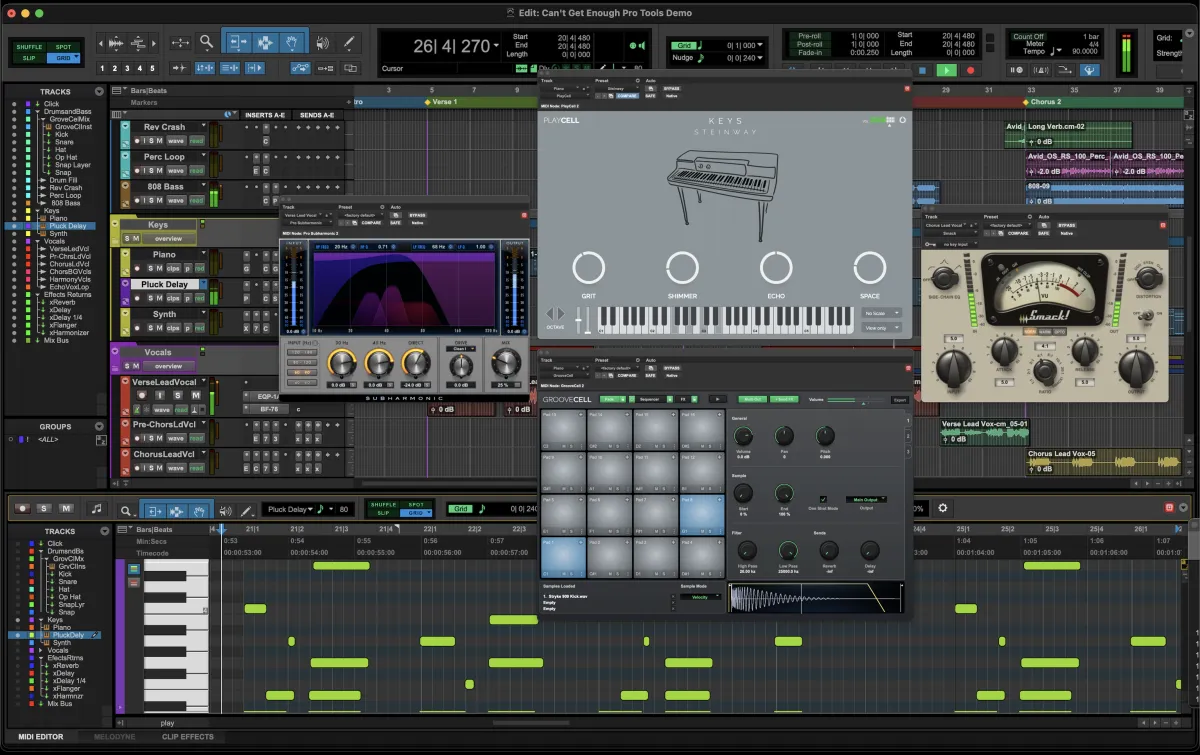The height and width of the screenshot is (755, 1200).
Task: Click the red Record transport button
Action: (970, 70)
